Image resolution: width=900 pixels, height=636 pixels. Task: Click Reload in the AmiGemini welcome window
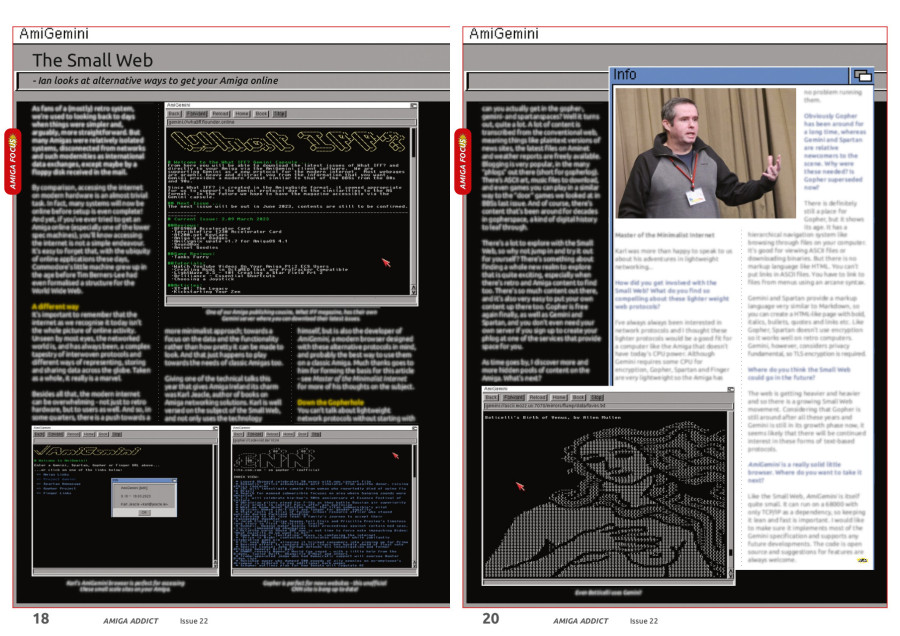73,434
